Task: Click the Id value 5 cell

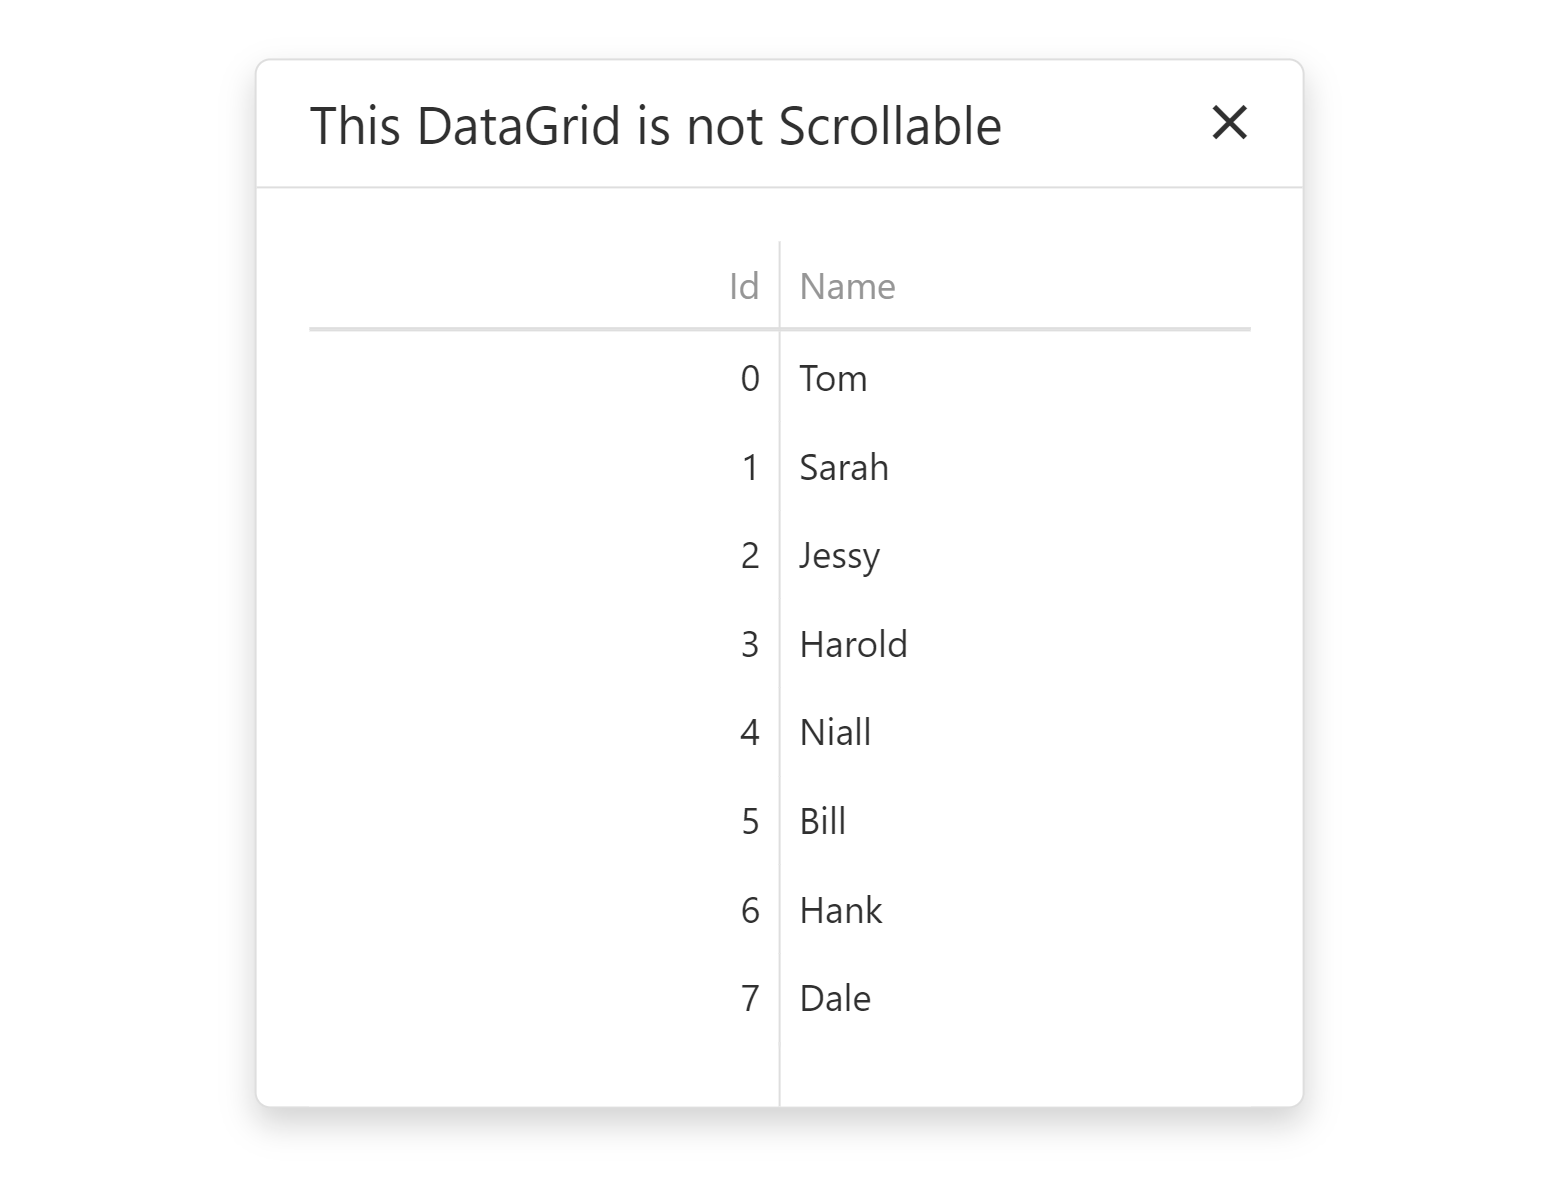Action: [750, 820]
